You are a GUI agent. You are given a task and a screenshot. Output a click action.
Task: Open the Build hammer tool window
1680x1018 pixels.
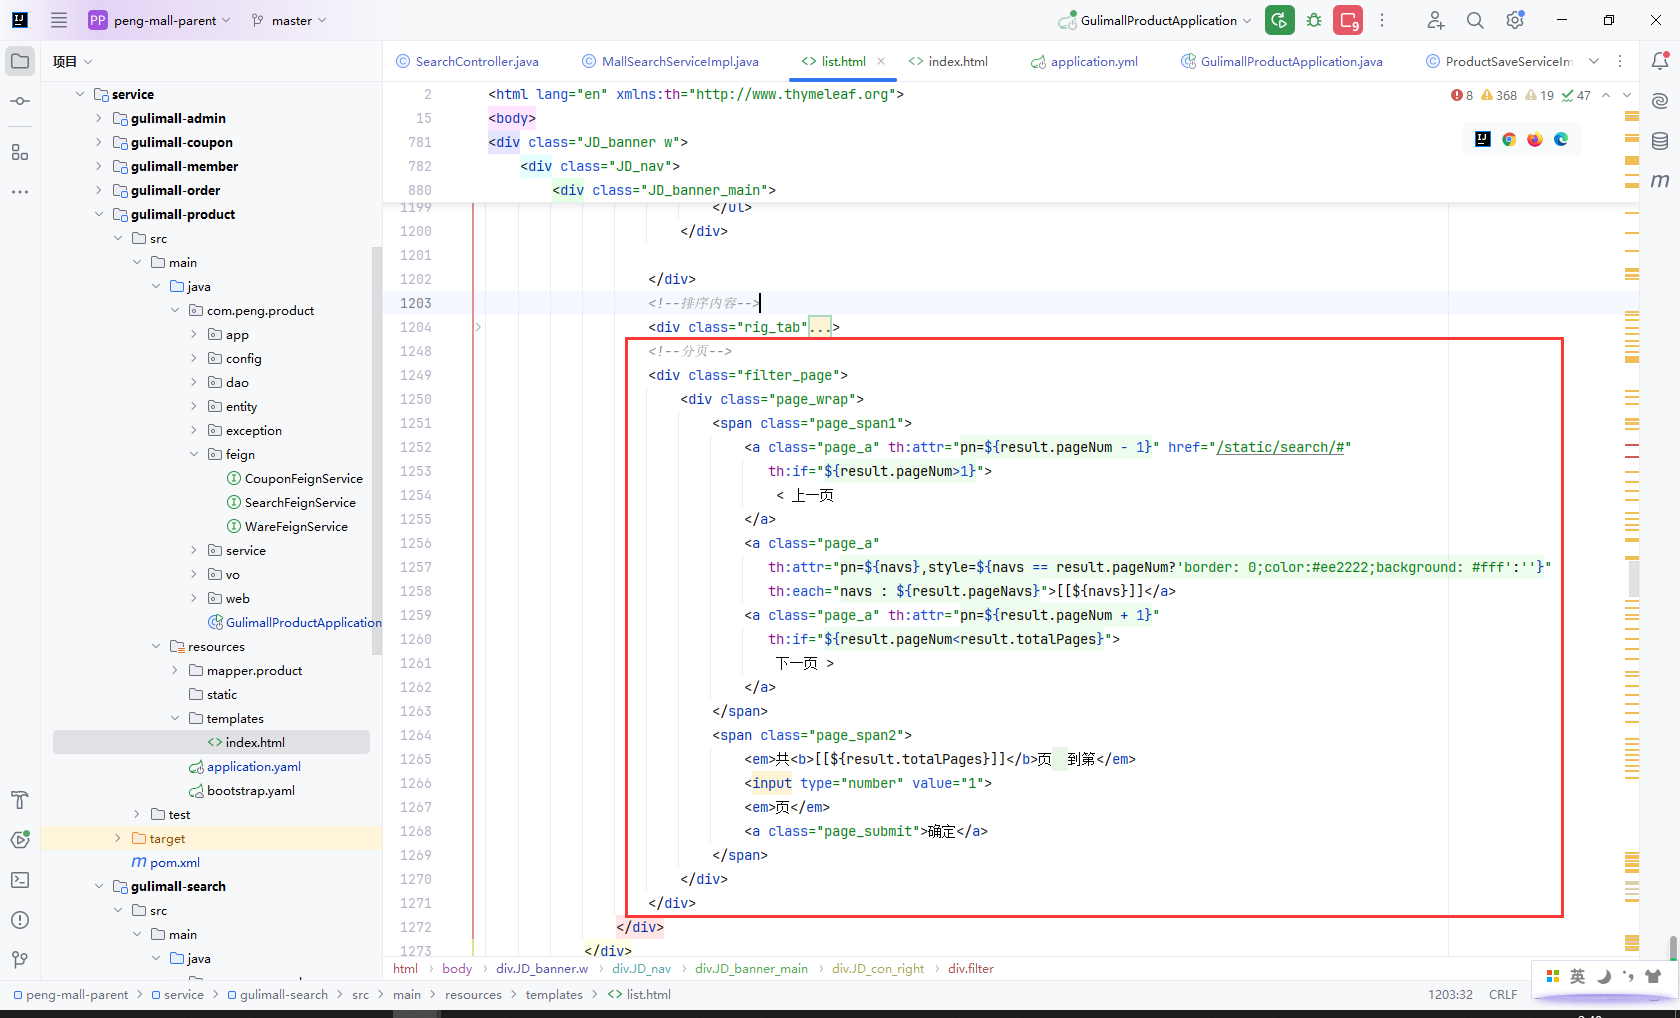coord(20,800)
